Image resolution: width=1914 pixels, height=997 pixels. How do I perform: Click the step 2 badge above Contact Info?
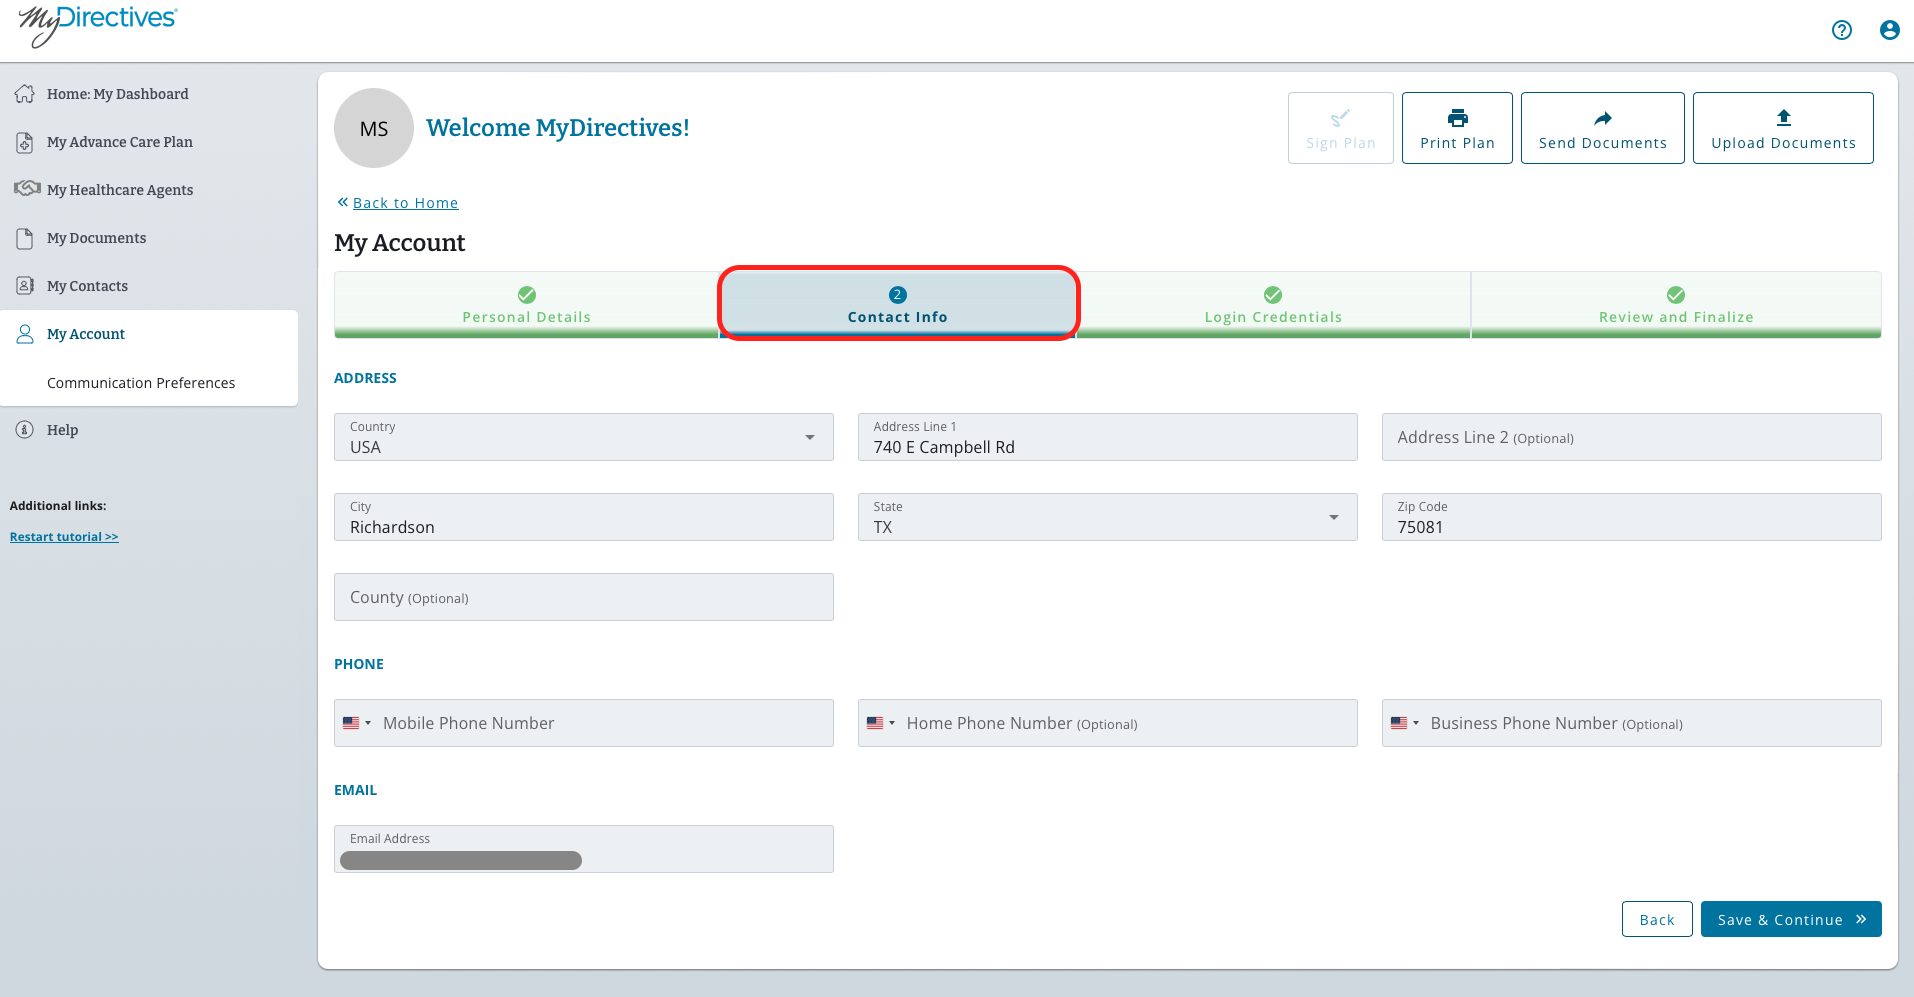pos(898,295)
